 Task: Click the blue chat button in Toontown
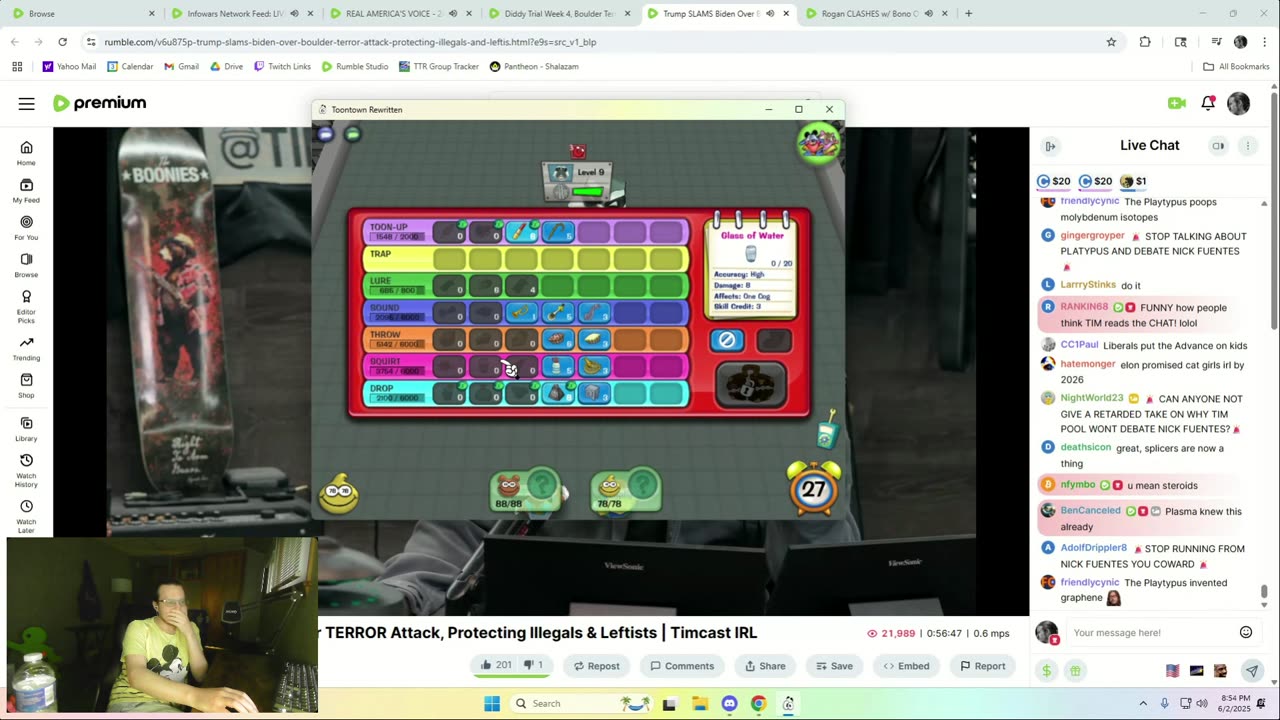coord(326,133)
